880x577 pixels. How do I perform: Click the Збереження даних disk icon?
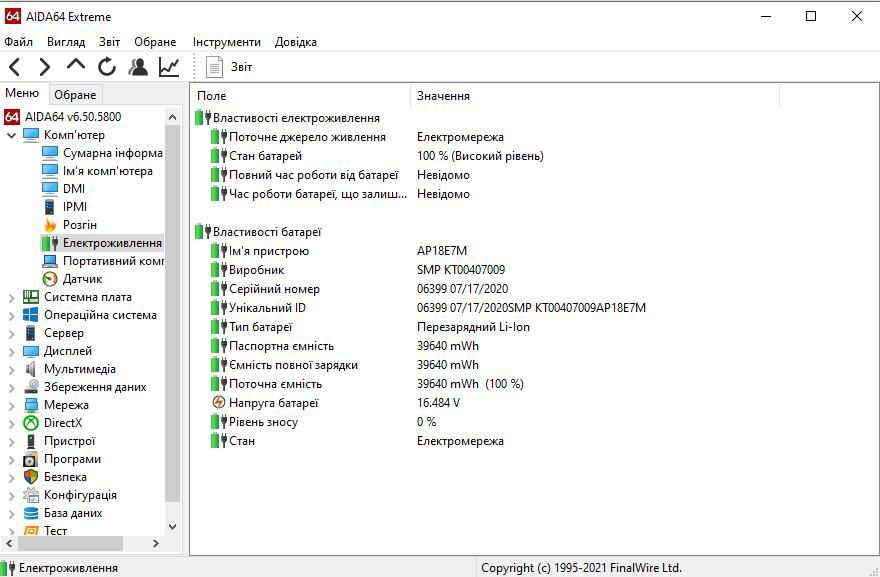pos(30,387)
